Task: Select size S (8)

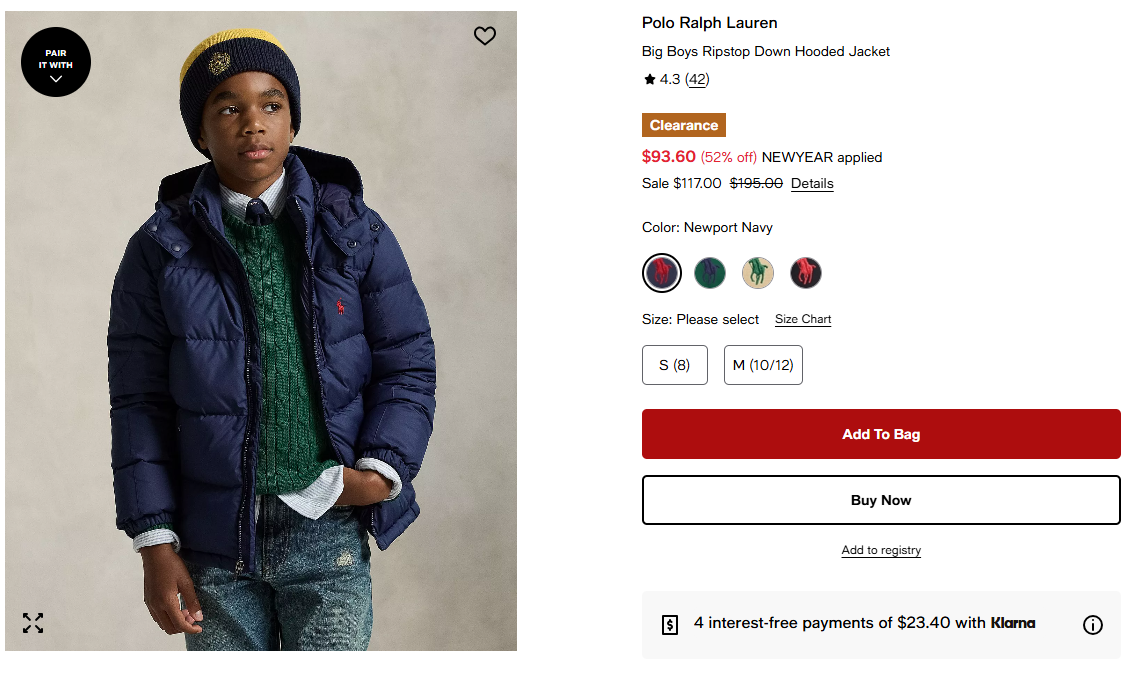Action: (x=674, y=365)
